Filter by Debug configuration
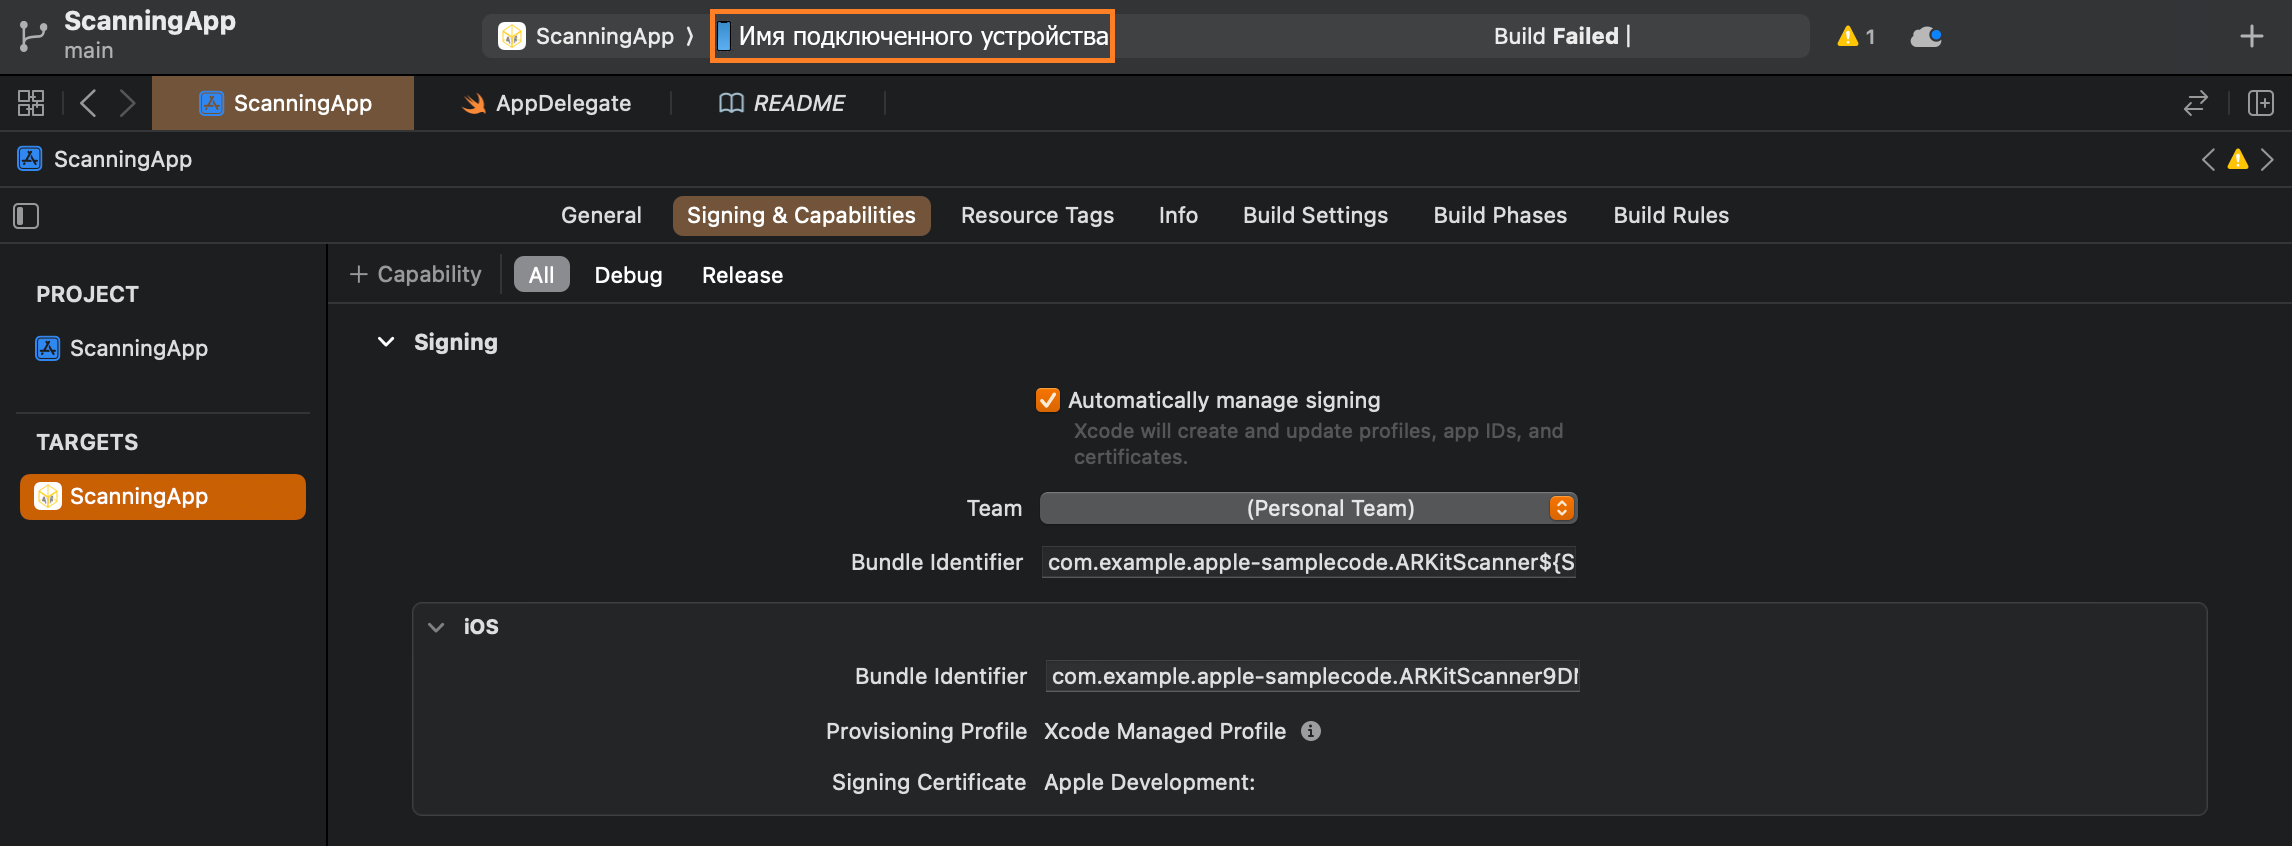This screenshot has height=846, width=2292. [628, 275]
